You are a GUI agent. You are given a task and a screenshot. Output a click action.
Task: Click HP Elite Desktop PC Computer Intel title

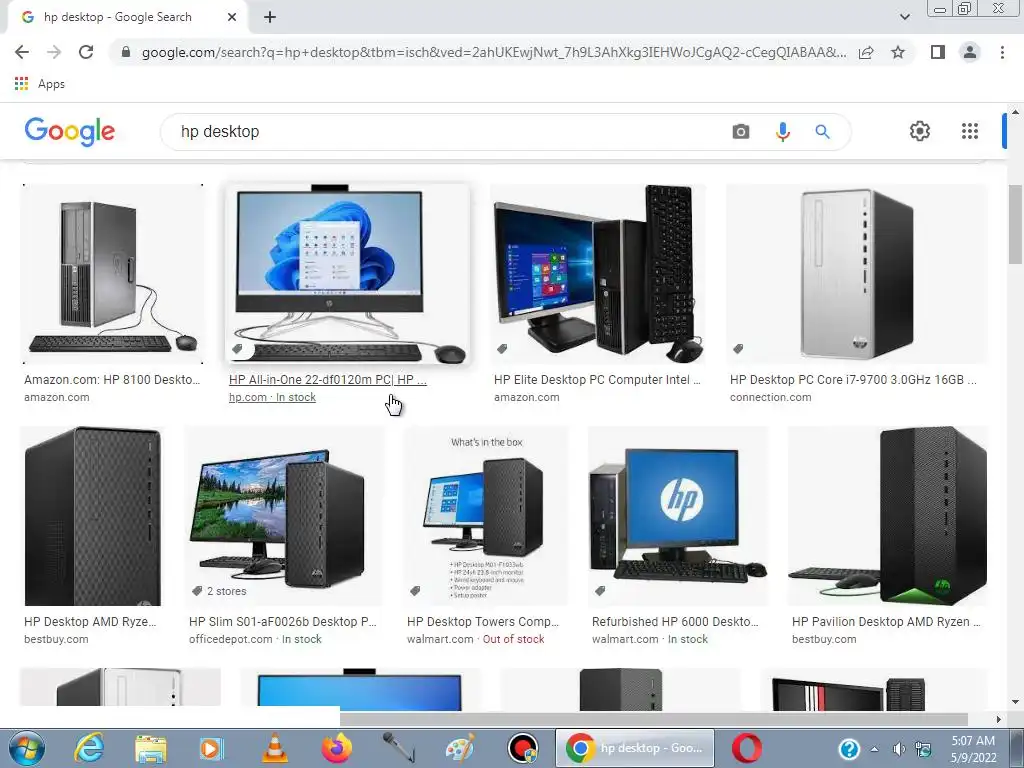[597, 379]
